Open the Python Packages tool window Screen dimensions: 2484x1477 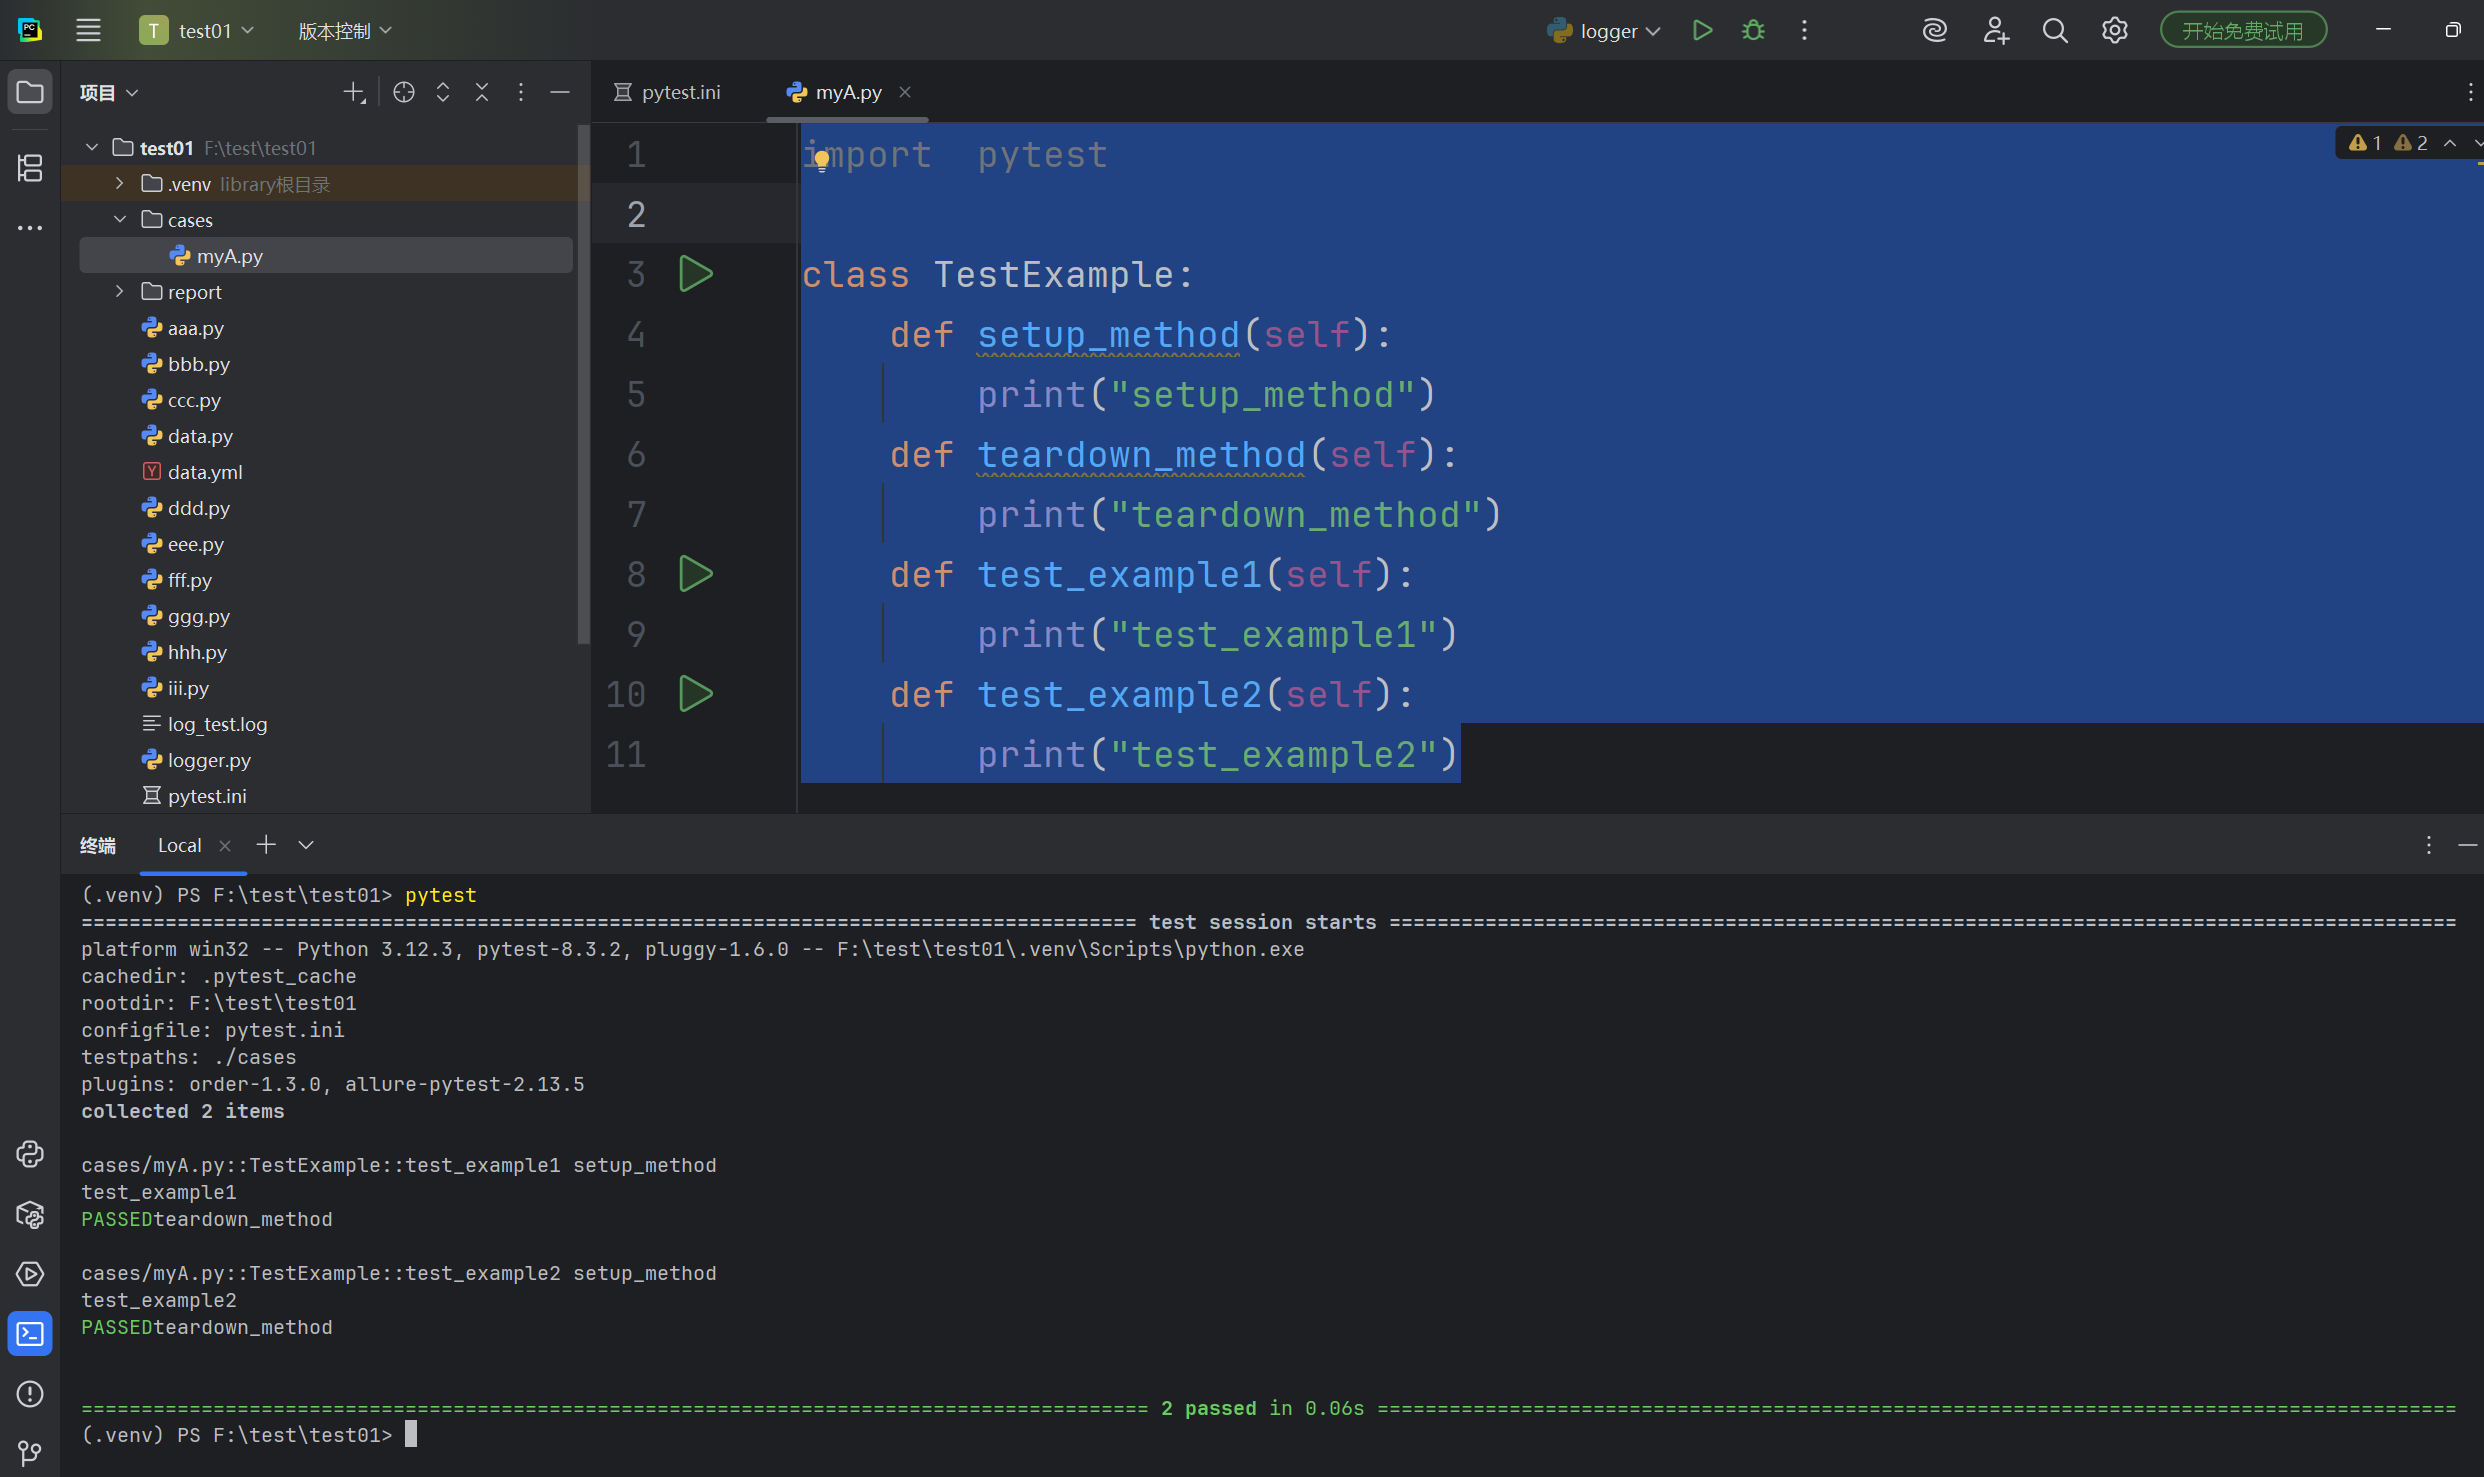(x=30, y=1215)
